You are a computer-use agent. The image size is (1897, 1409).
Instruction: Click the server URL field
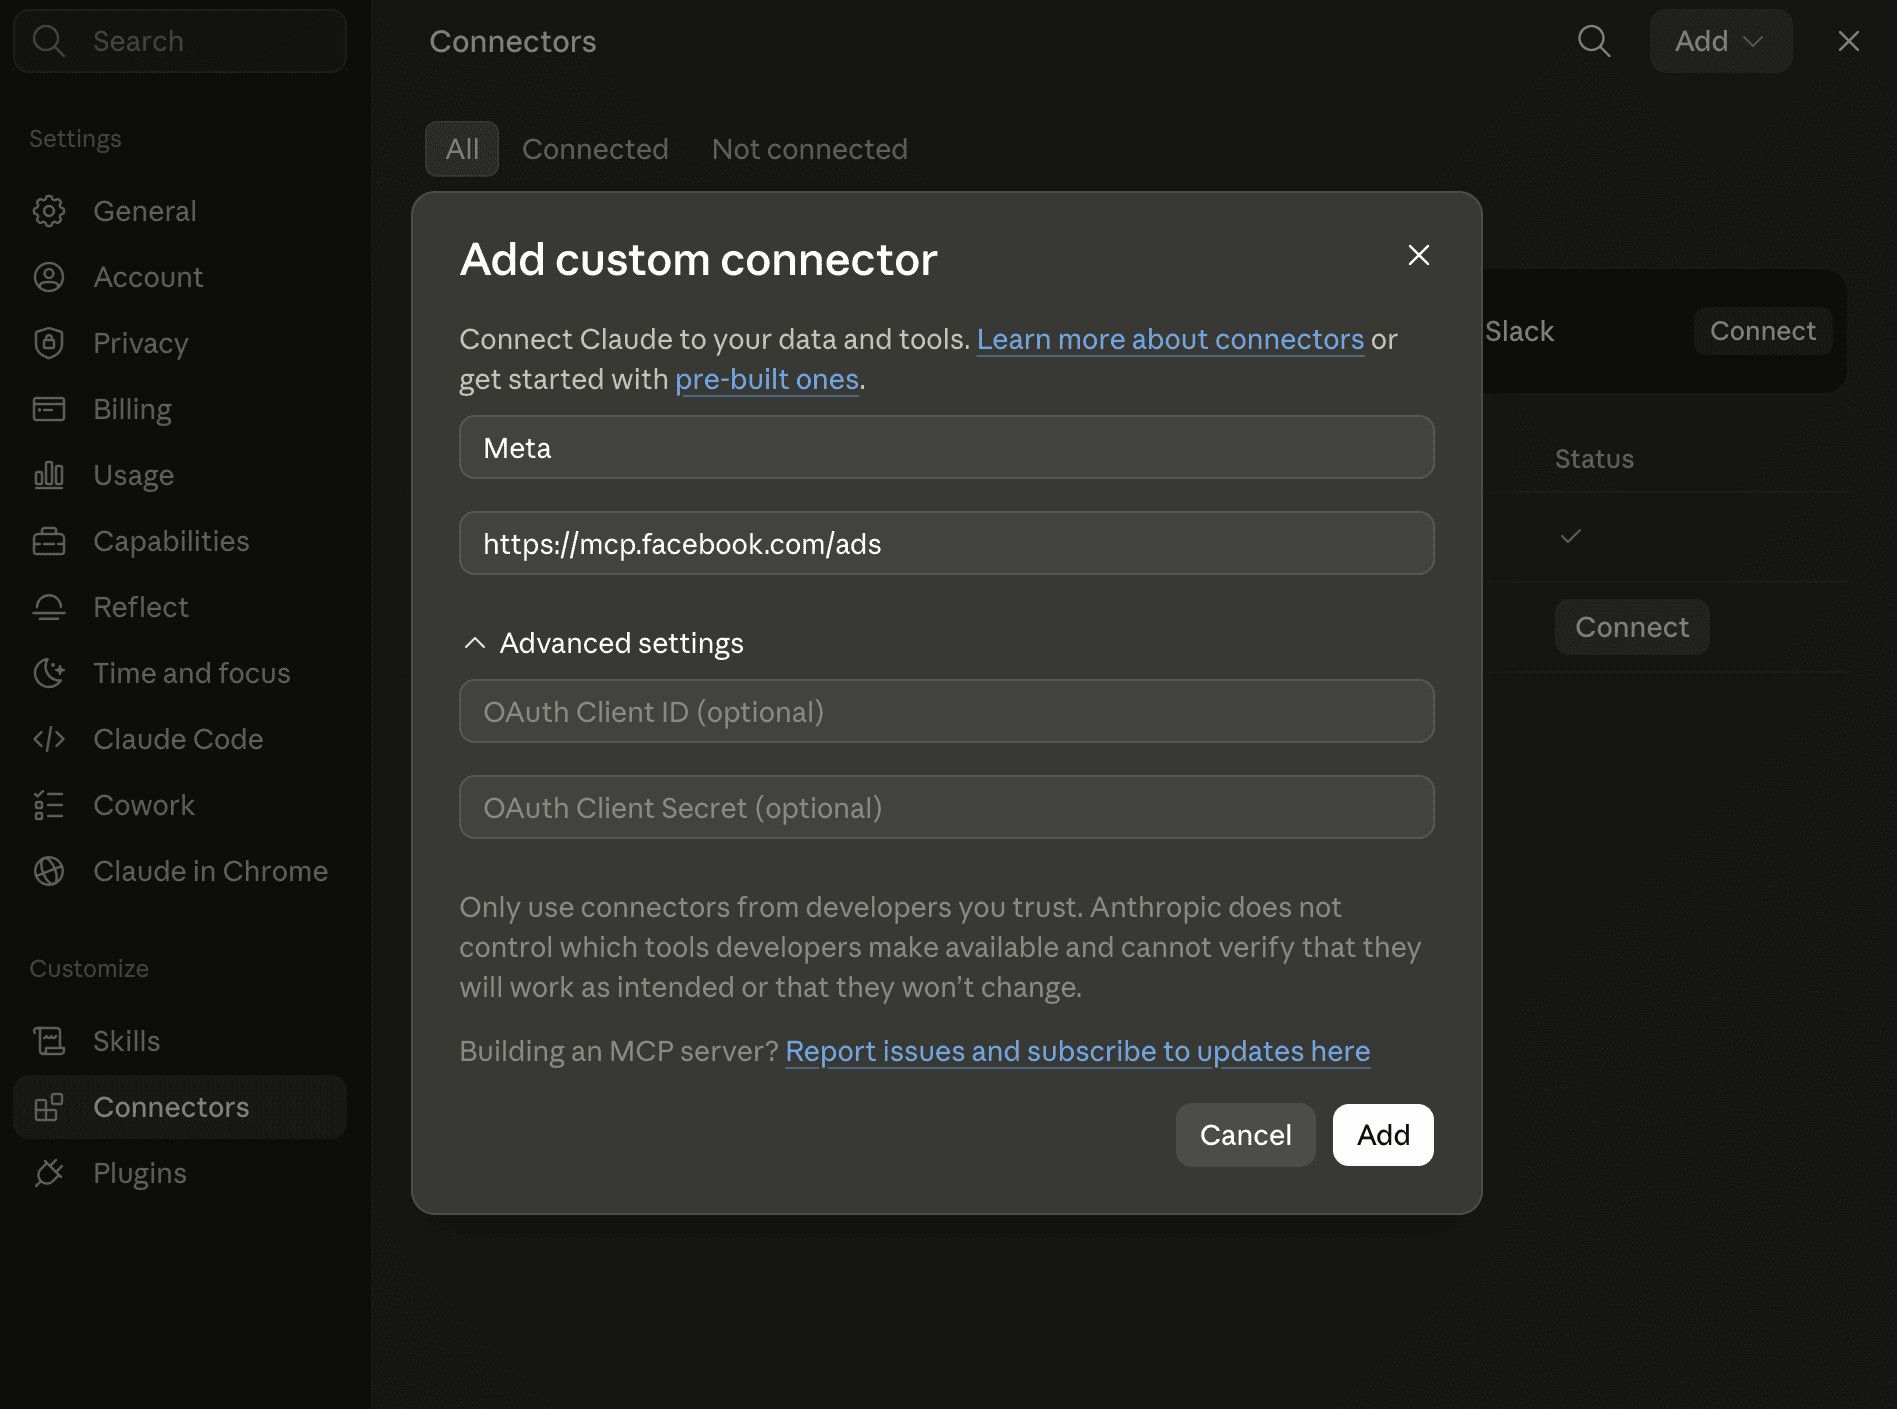[947, 543]
